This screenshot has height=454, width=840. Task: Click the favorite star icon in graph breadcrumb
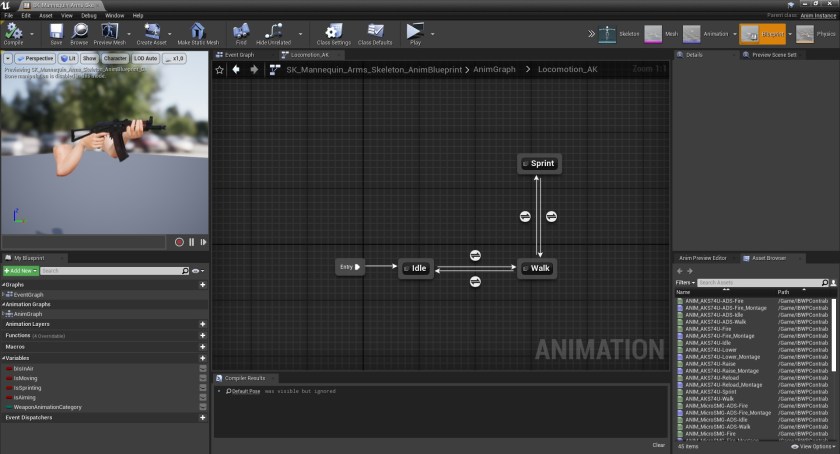point(220,70)
